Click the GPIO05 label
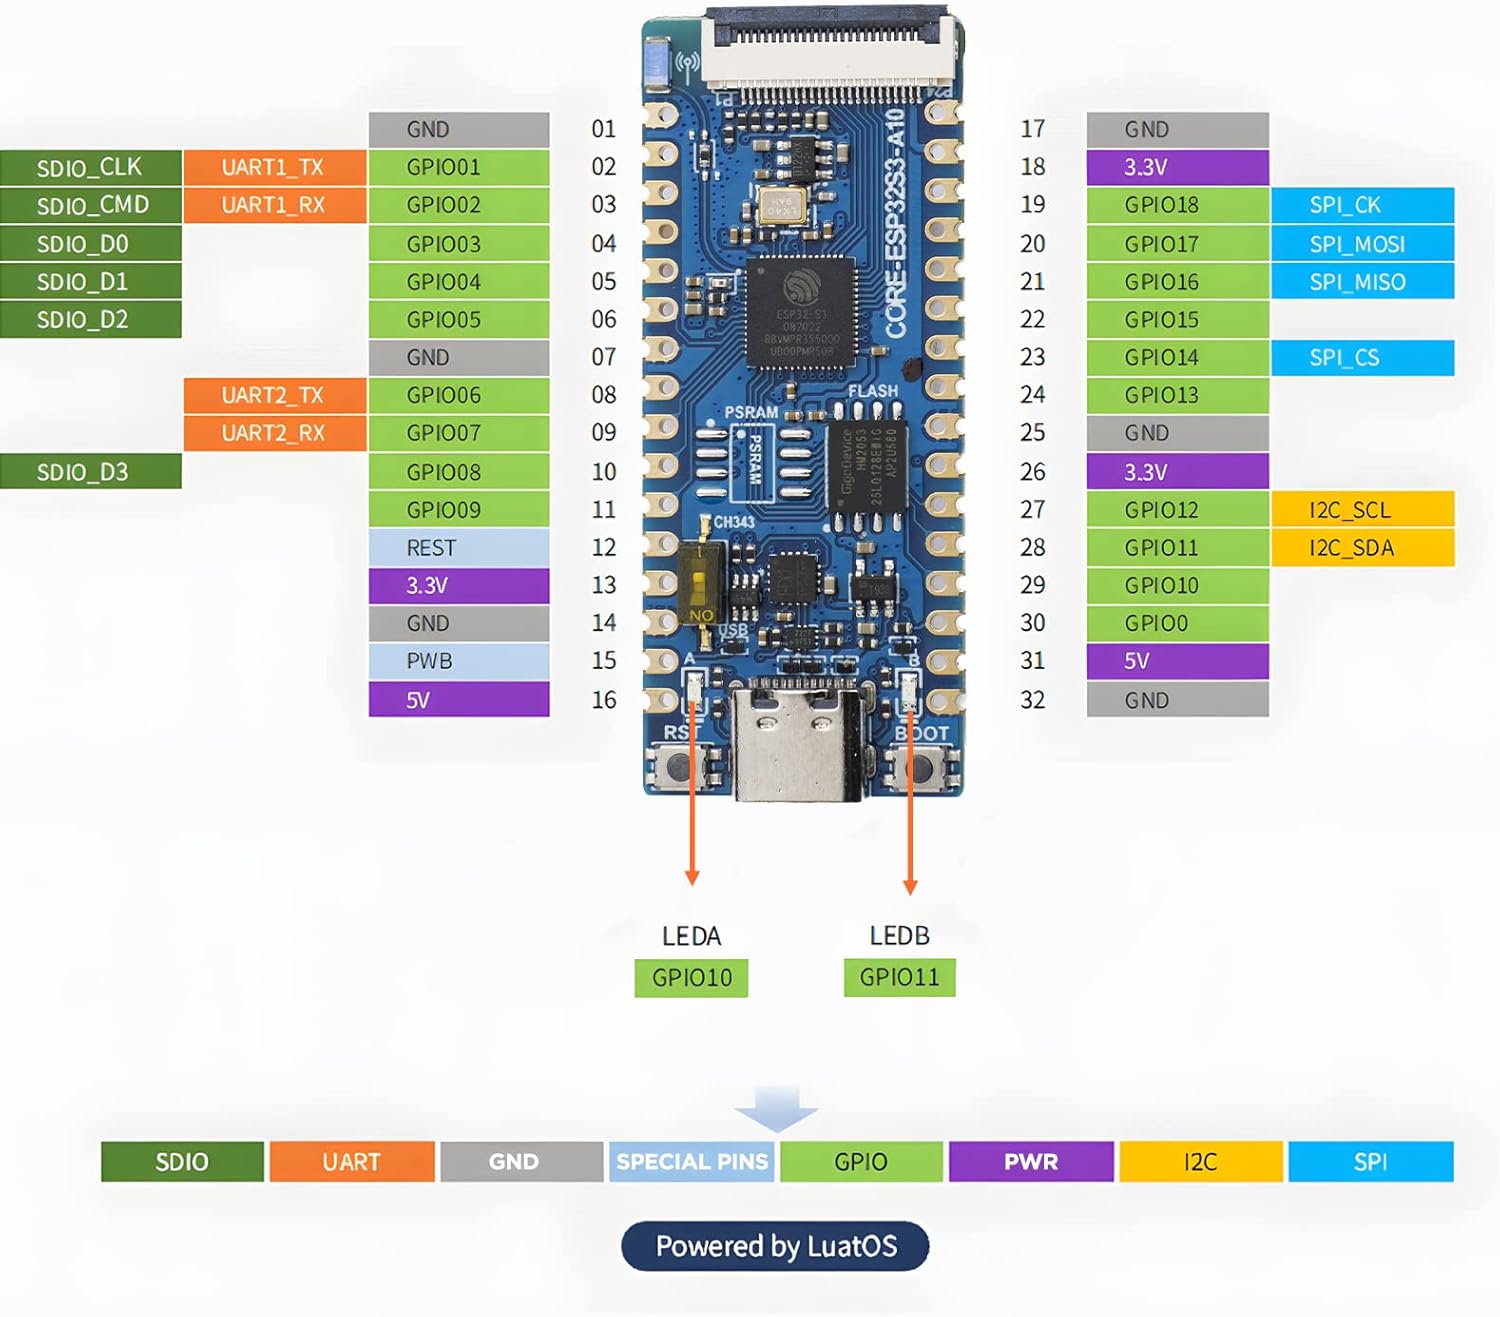1500x1317 pixels. coord(459,320)
